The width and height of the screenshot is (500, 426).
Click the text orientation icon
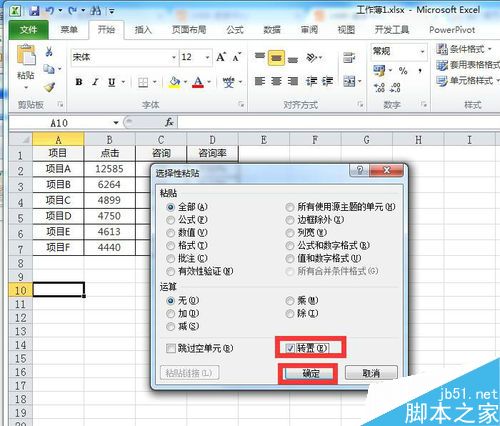312,58
